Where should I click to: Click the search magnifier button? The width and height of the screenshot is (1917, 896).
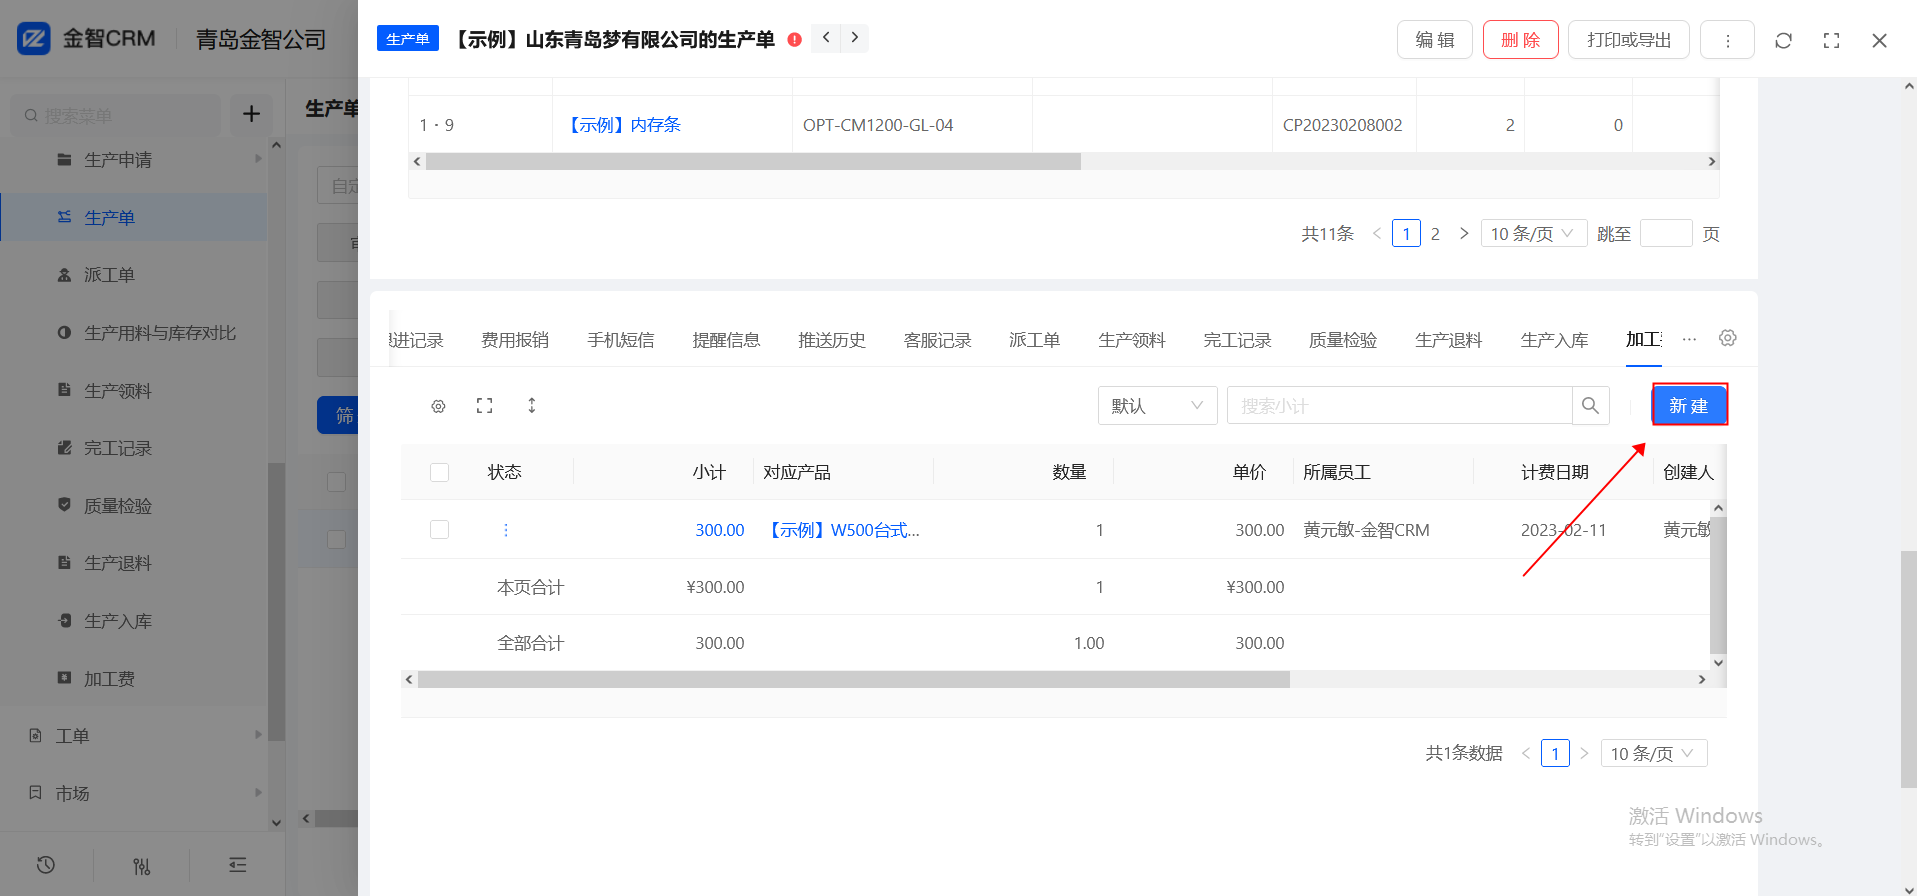pyautogui.click(x=1590, y=405)
